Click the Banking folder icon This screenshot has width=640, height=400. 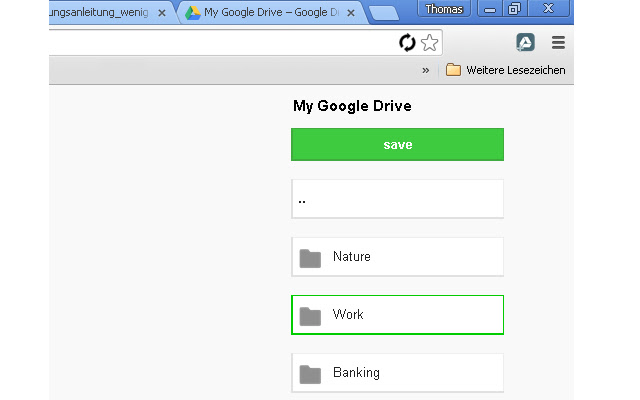pos(310,374)
